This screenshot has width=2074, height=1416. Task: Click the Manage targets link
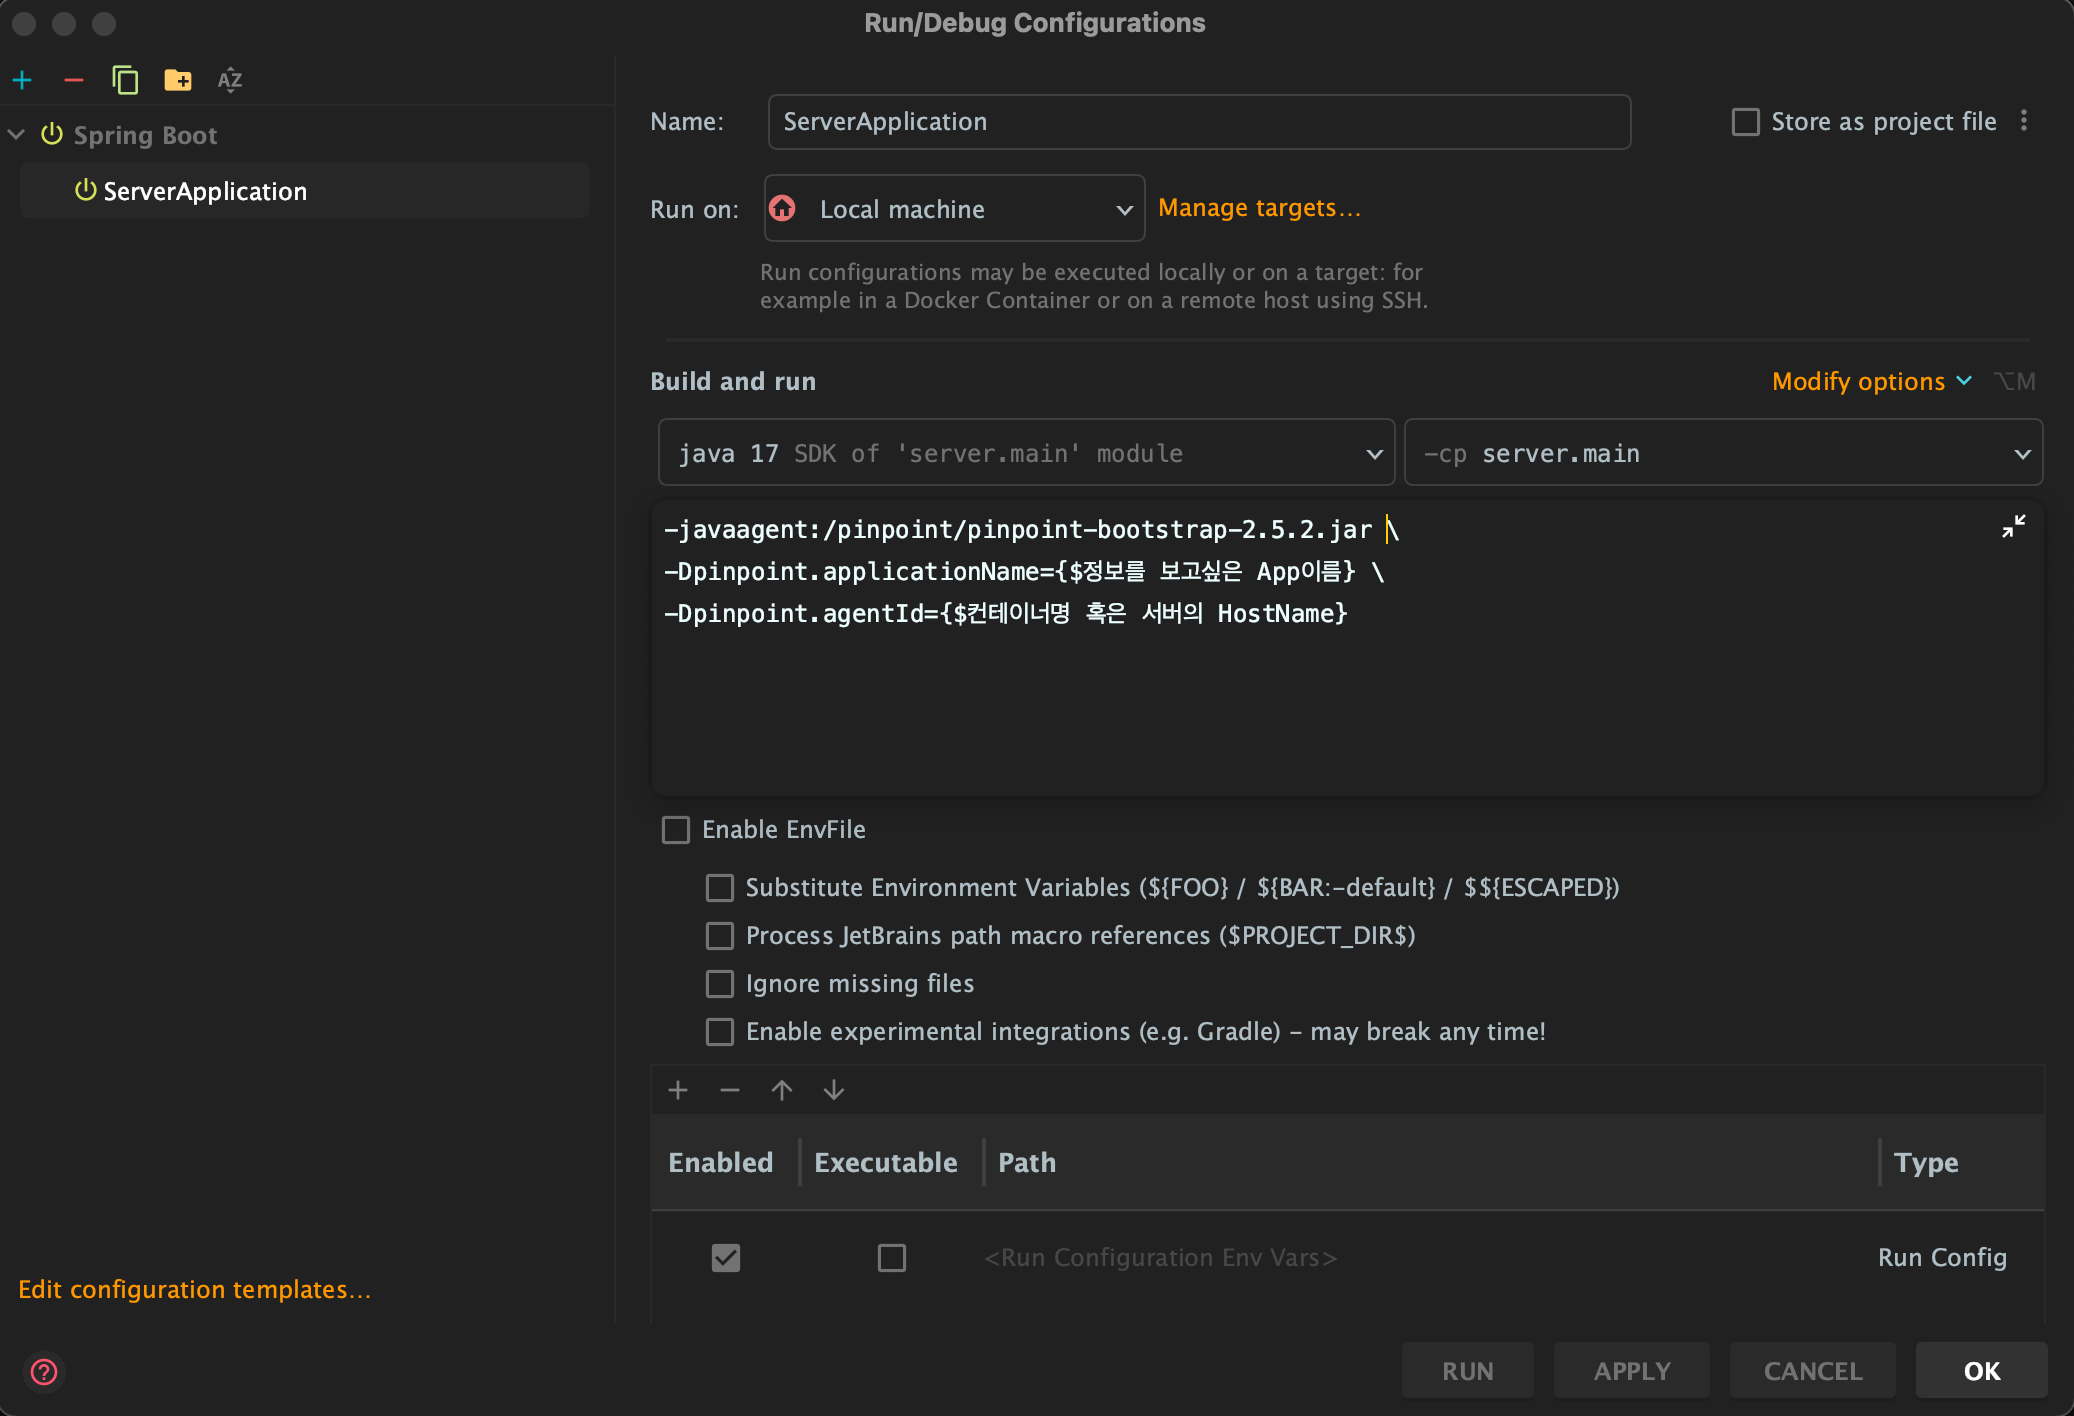point(1259,208)
